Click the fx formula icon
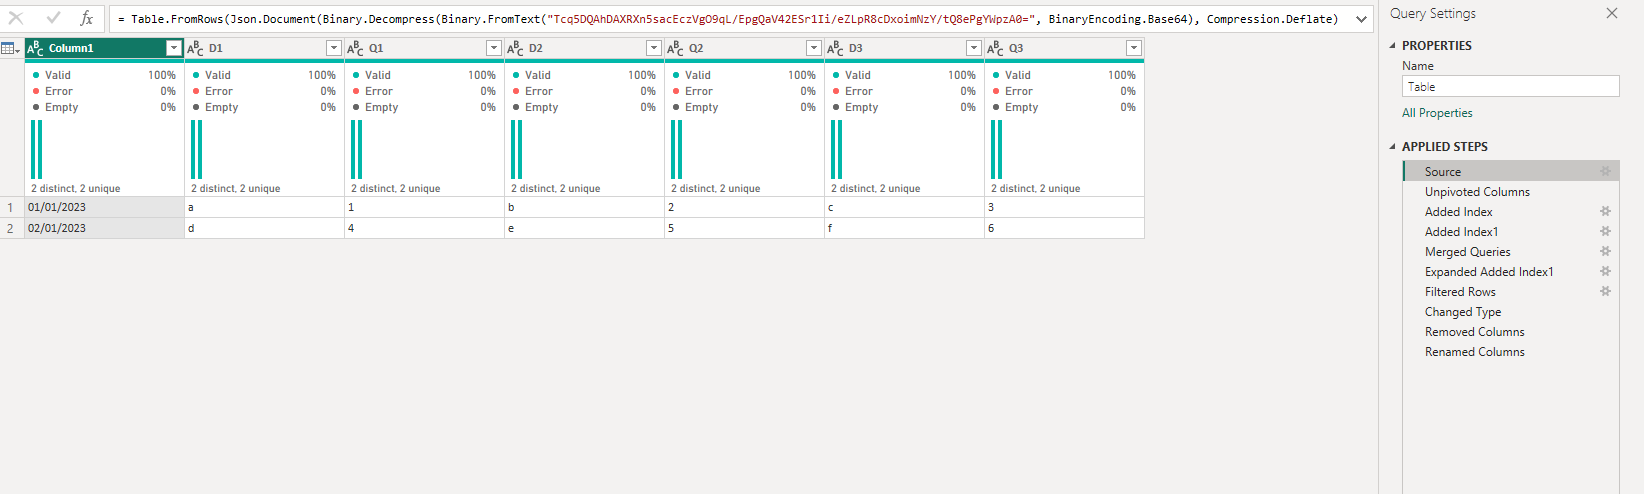The height and width of the screenshot is (494, 1644). click(x=87, y=18)
